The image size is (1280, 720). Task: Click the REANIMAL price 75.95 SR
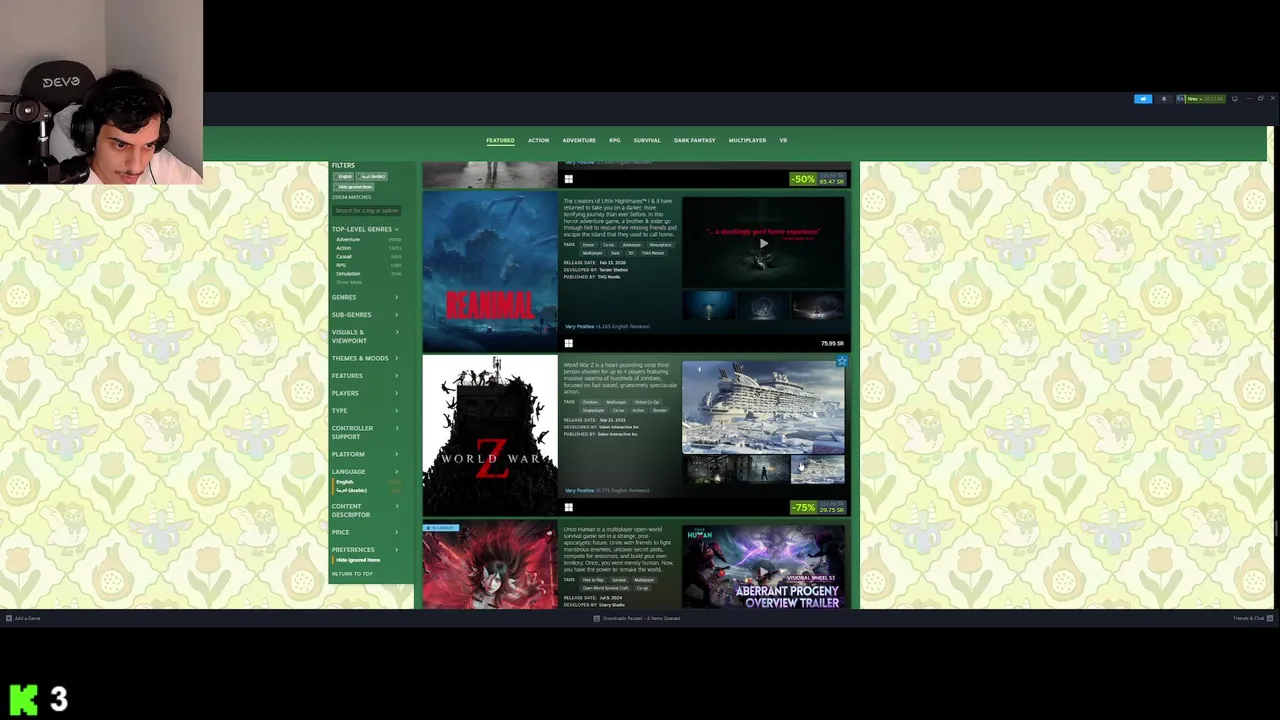832,344
